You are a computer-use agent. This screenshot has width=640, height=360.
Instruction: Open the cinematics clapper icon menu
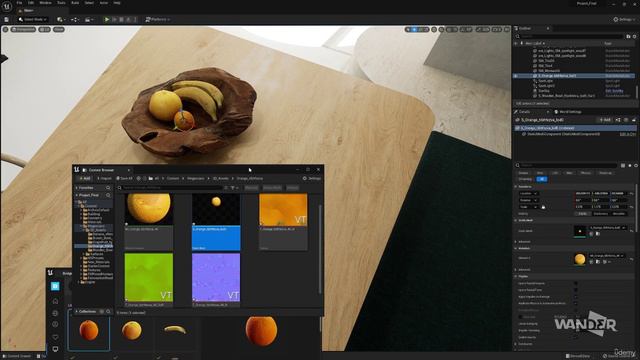click(x=88, y=19)
